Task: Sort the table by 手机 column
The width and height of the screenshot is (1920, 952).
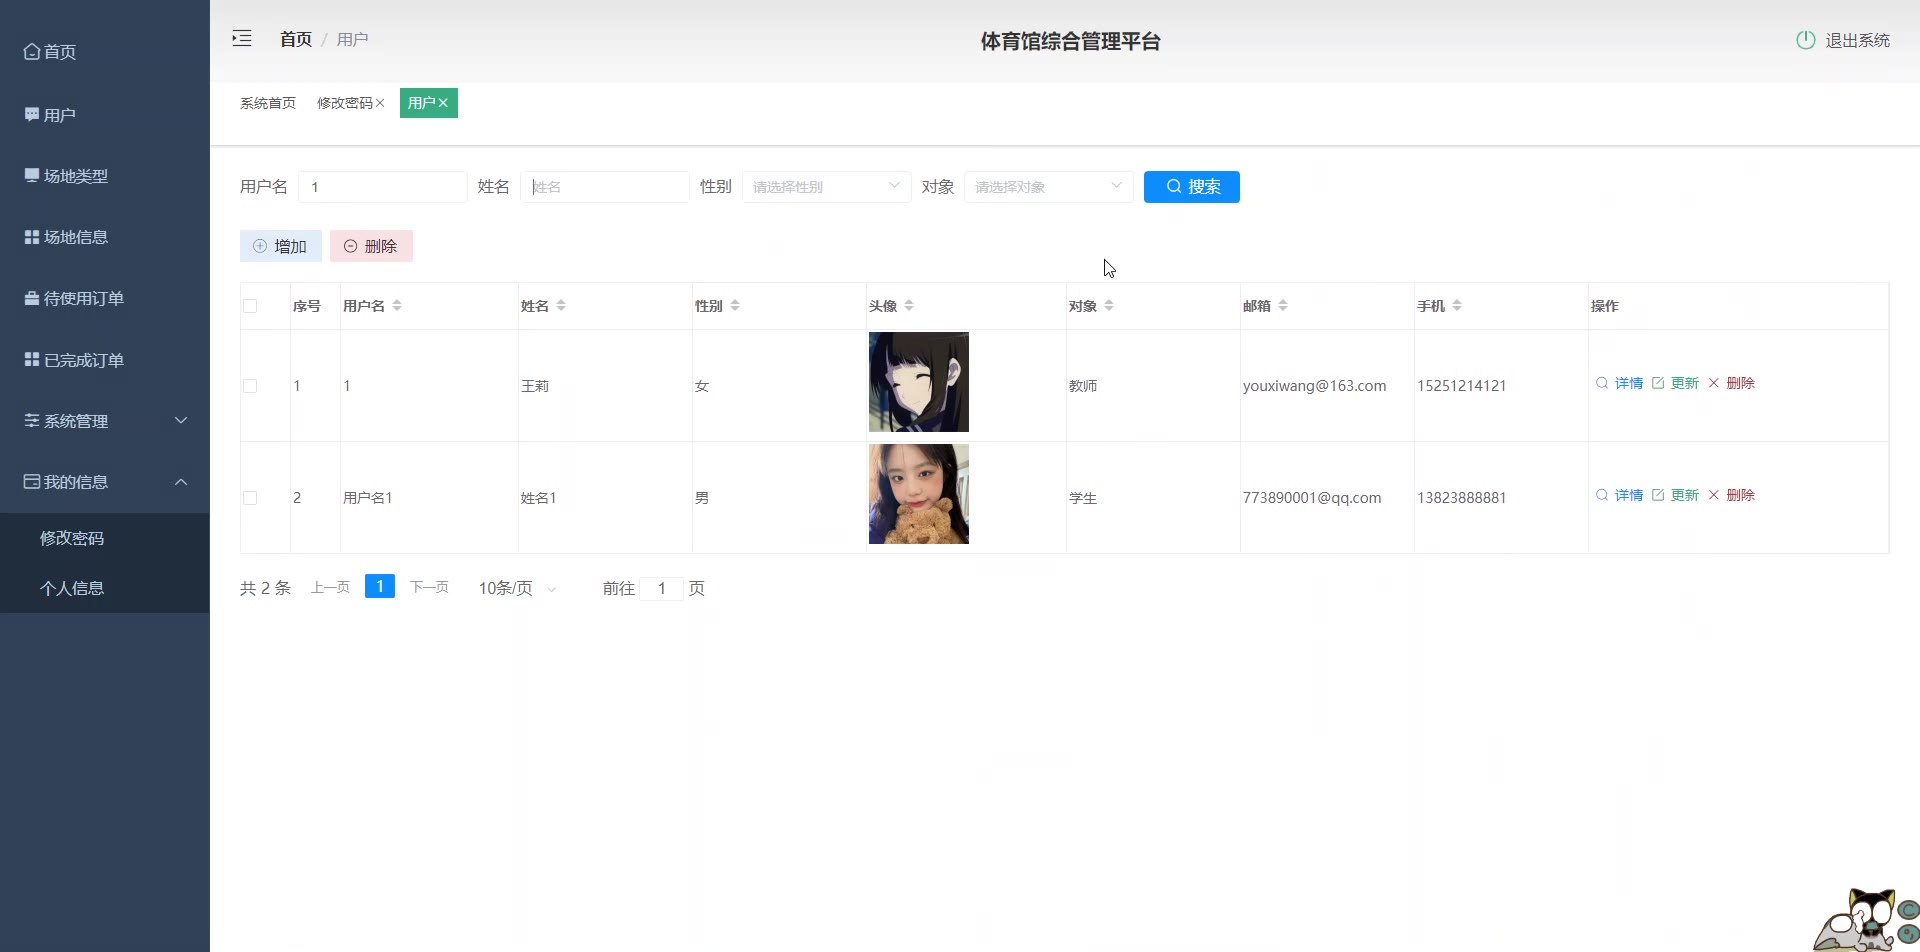Action: point(1457,306)
